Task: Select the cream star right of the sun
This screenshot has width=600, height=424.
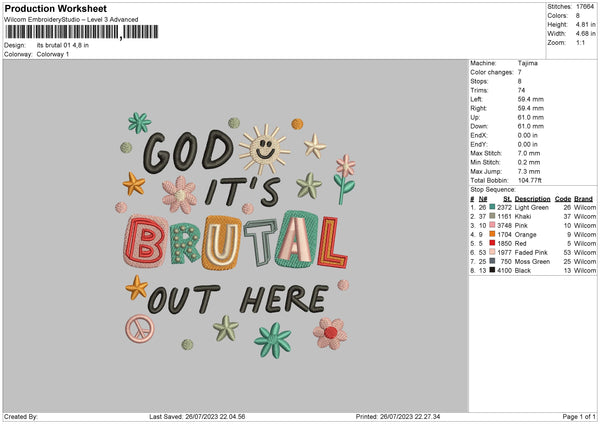Action: (315, 147)
